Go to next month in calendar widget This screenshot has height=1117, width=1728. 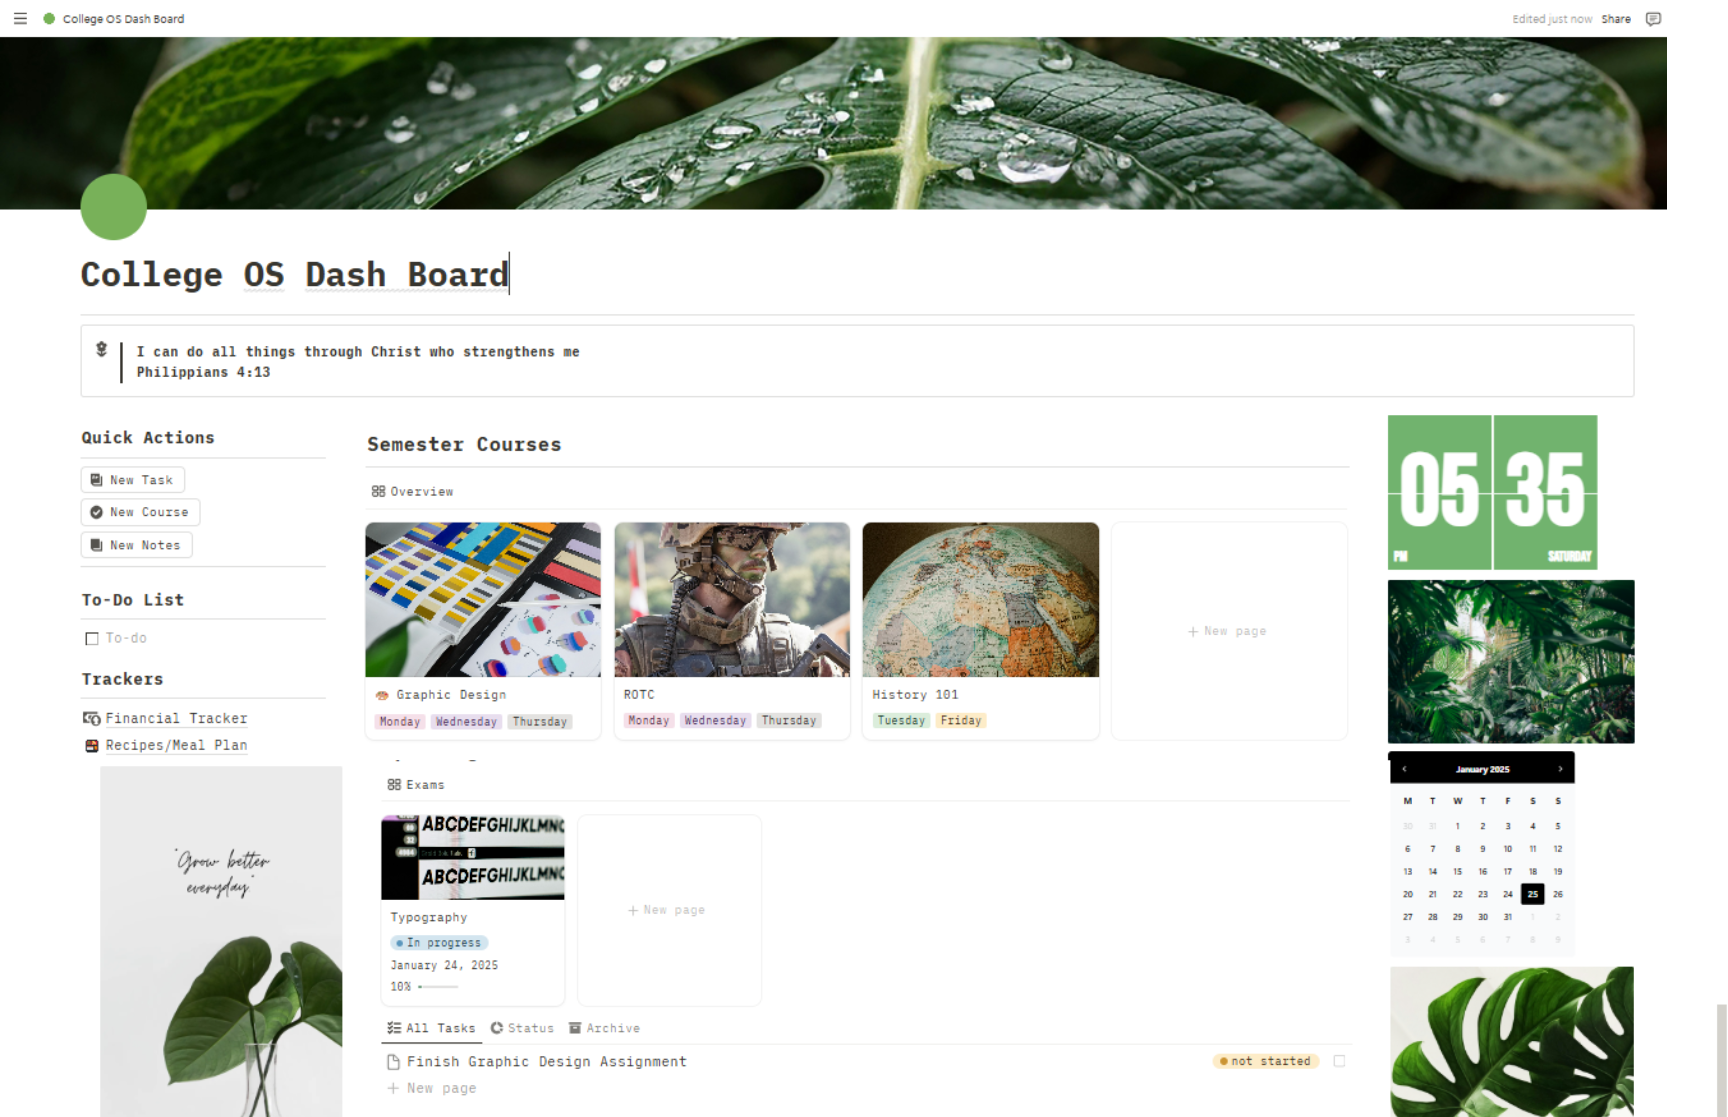coord(1560,769)
